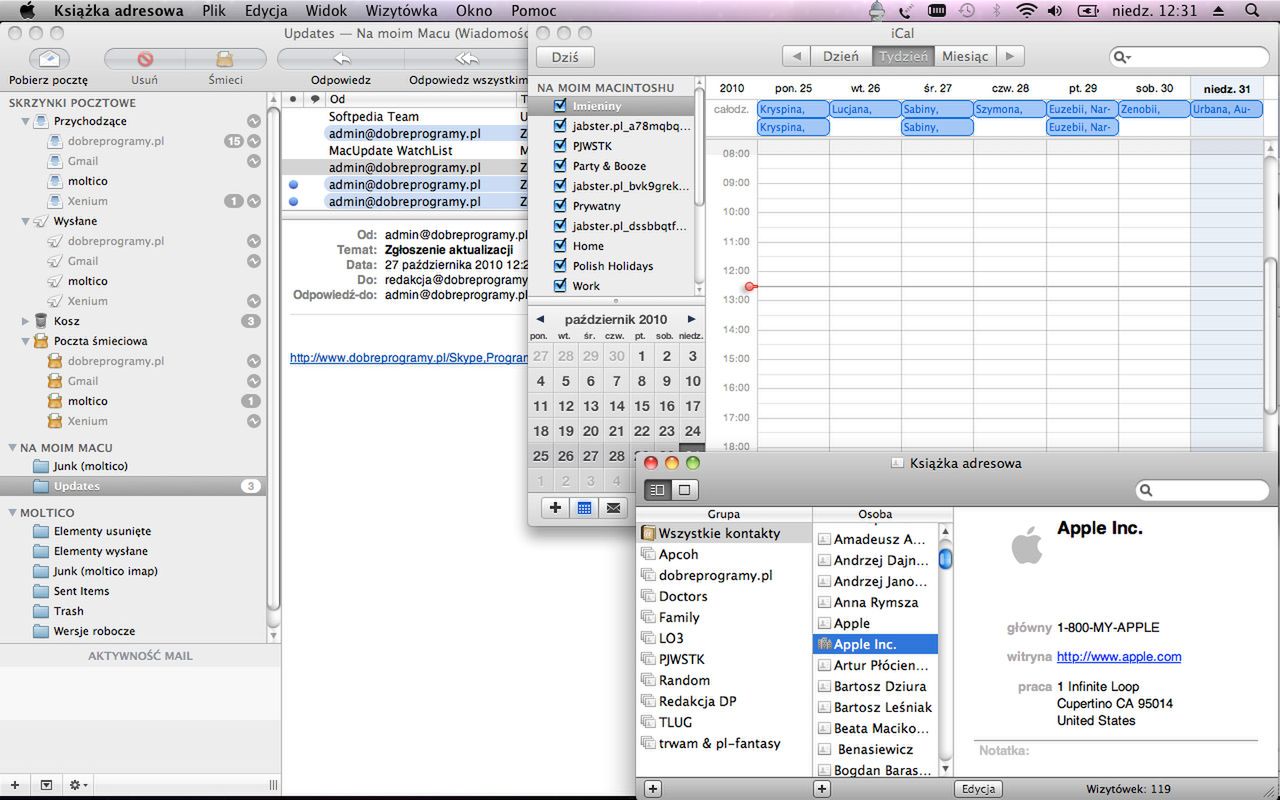Open iCal notifications envelope icon
The height and width of the screenshot is (800, 1280).
(615, 507)
